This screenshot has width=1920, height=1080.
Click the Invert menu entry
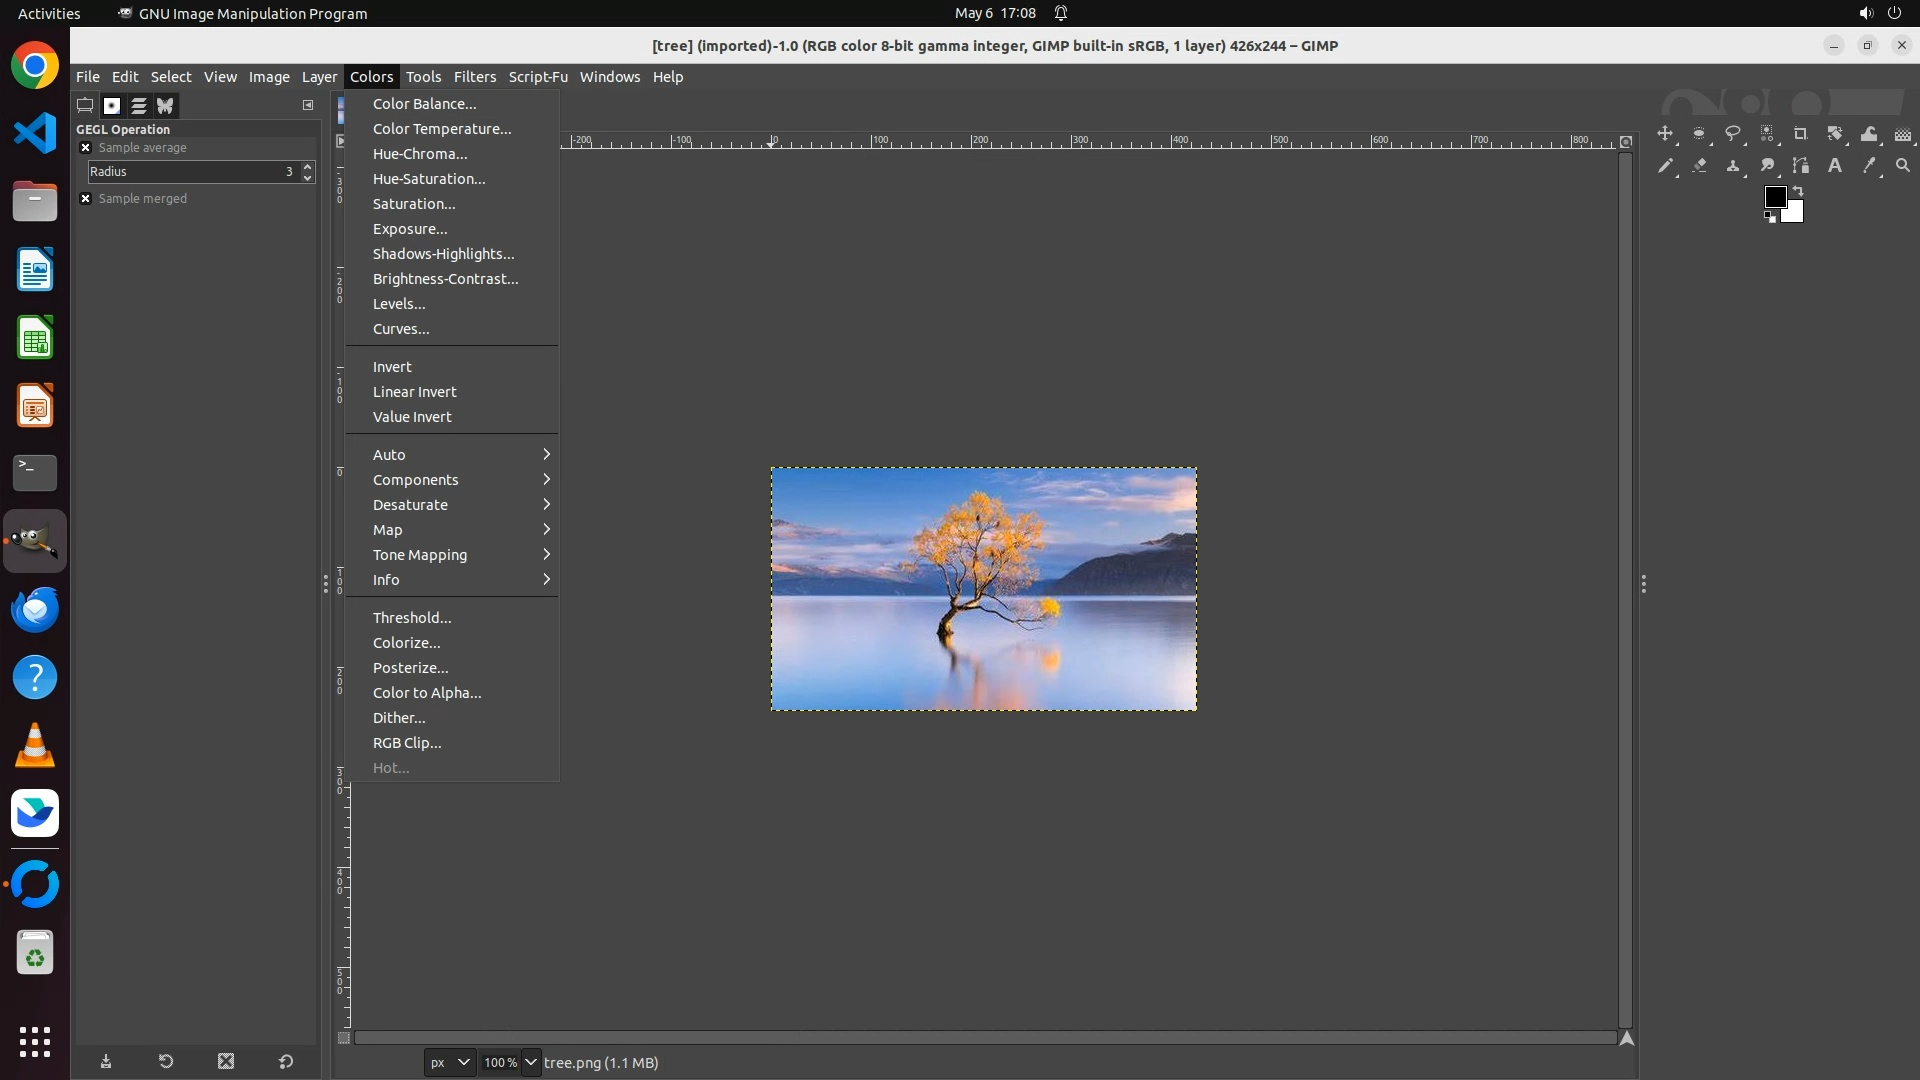(x=392, y=367)
